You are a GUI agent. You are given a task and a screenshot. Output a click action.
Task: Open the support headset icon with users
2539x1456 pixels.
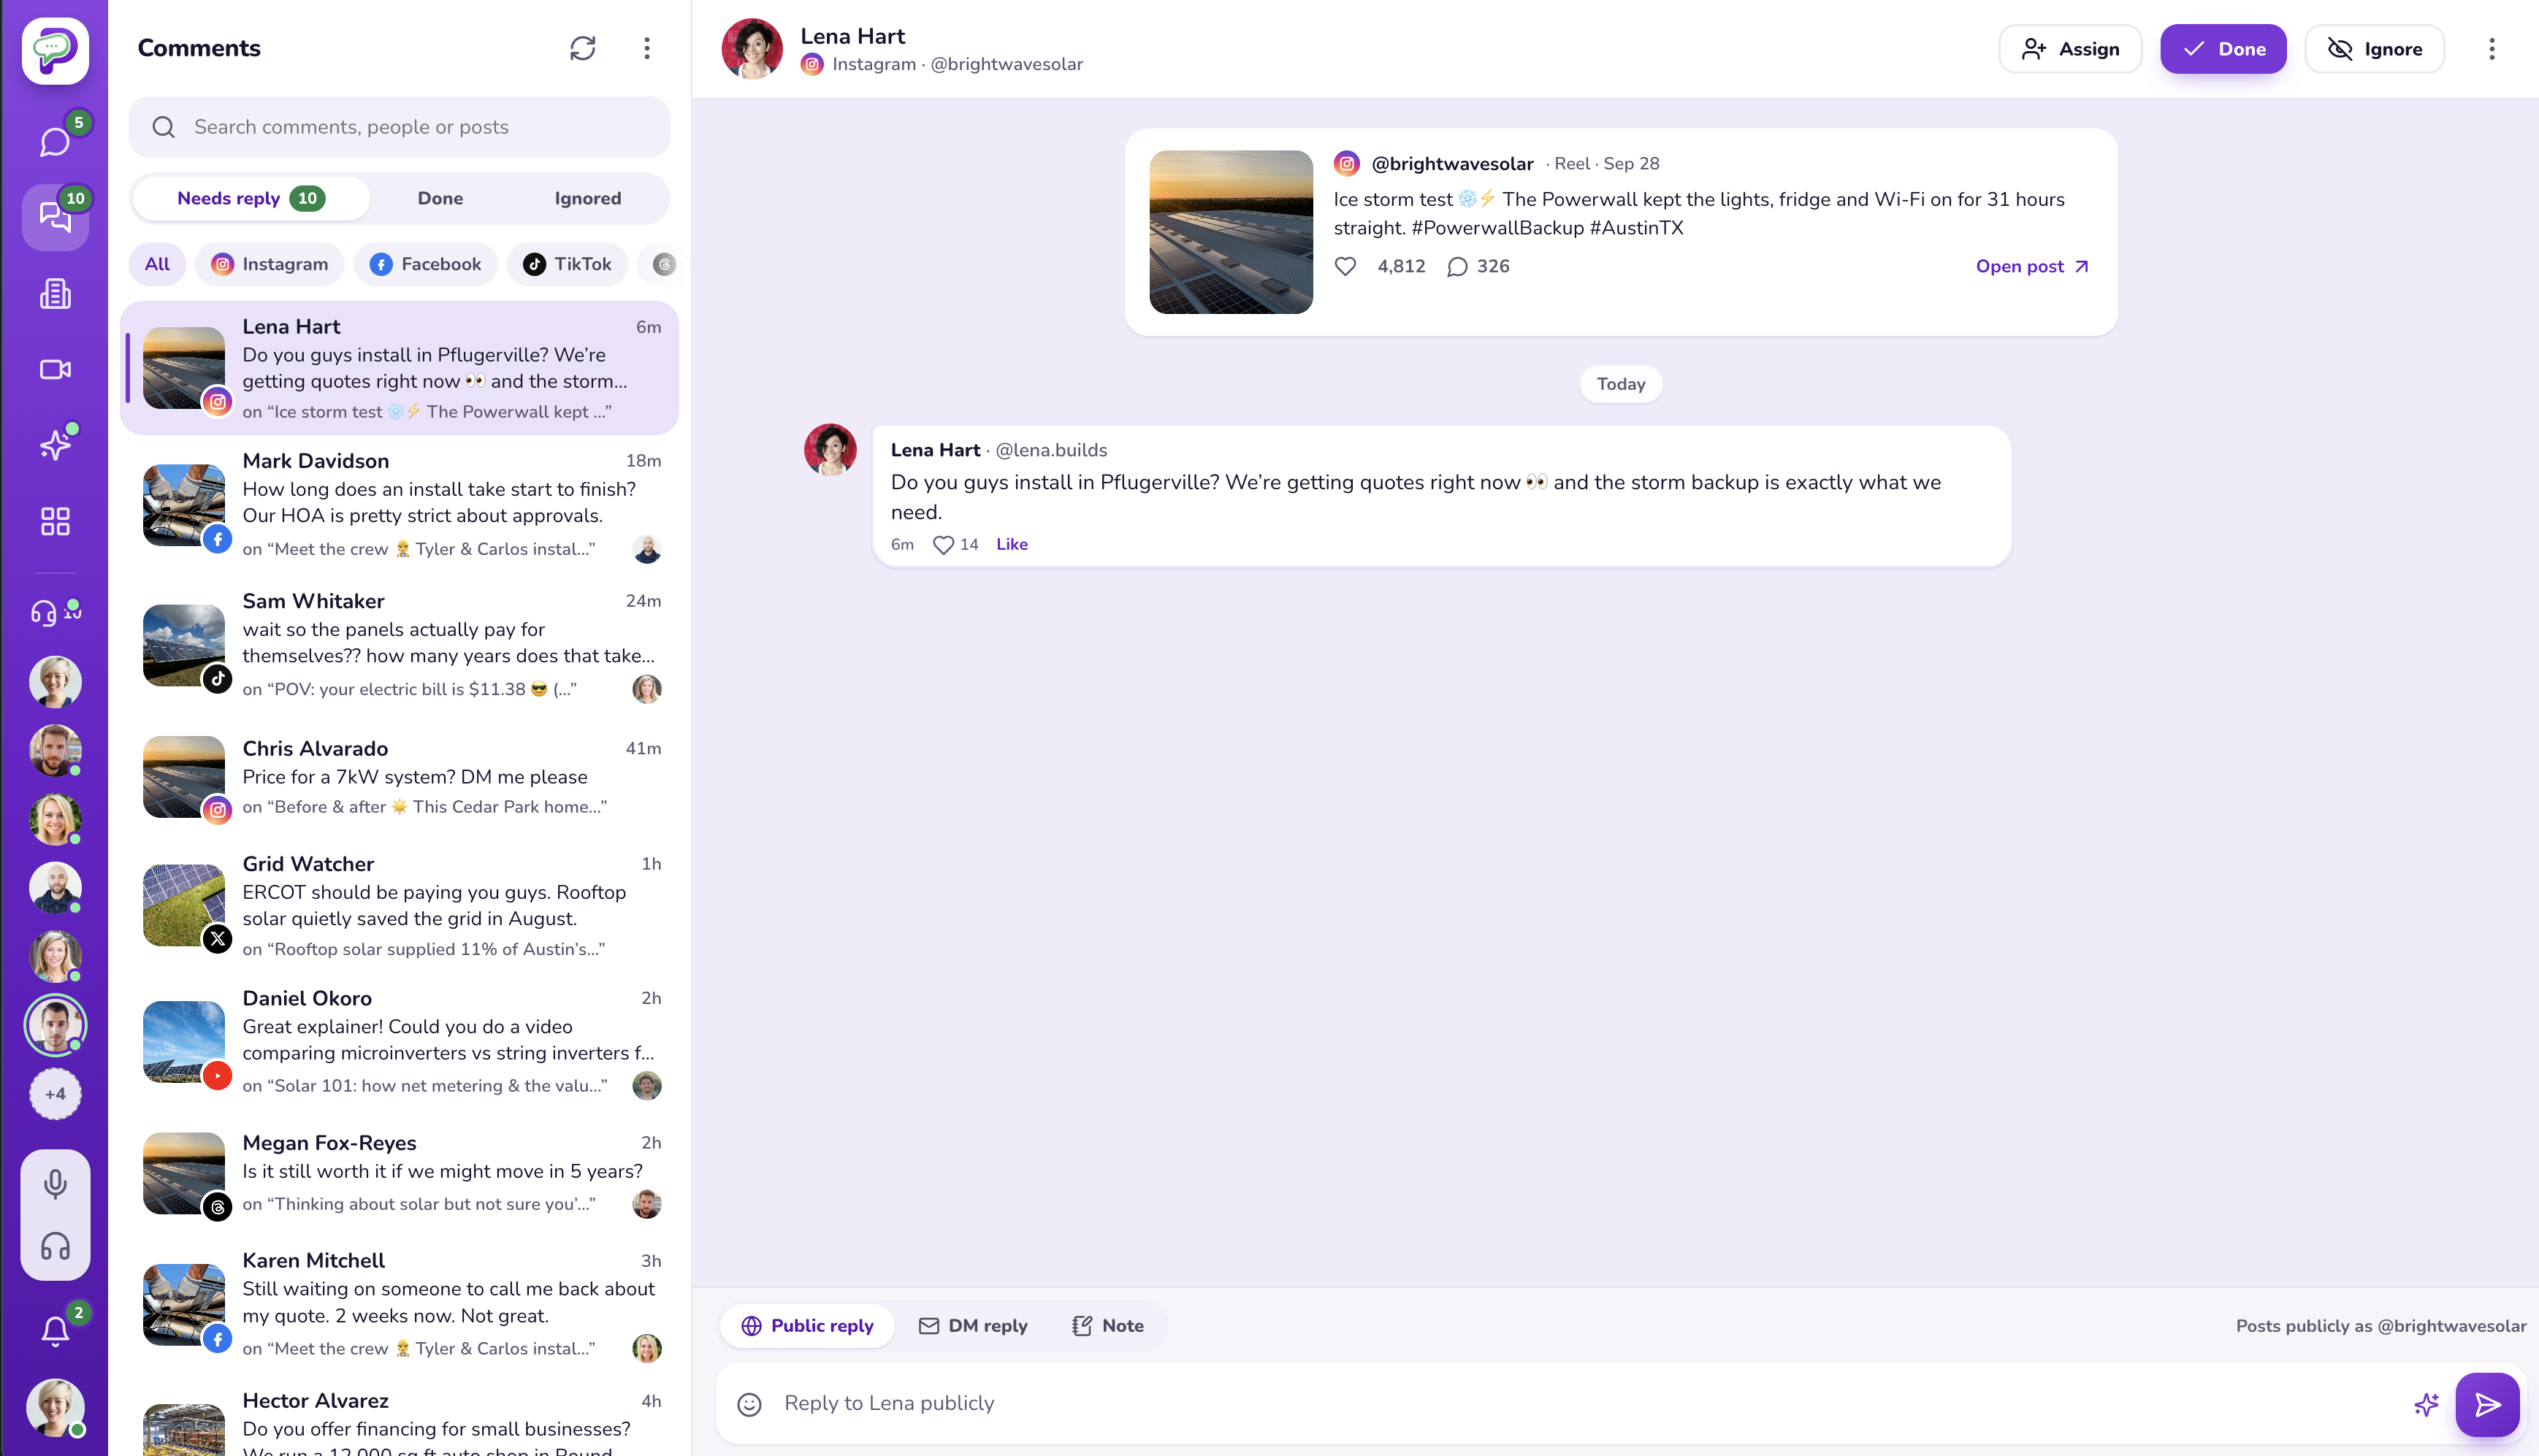[x=55, y=611]
